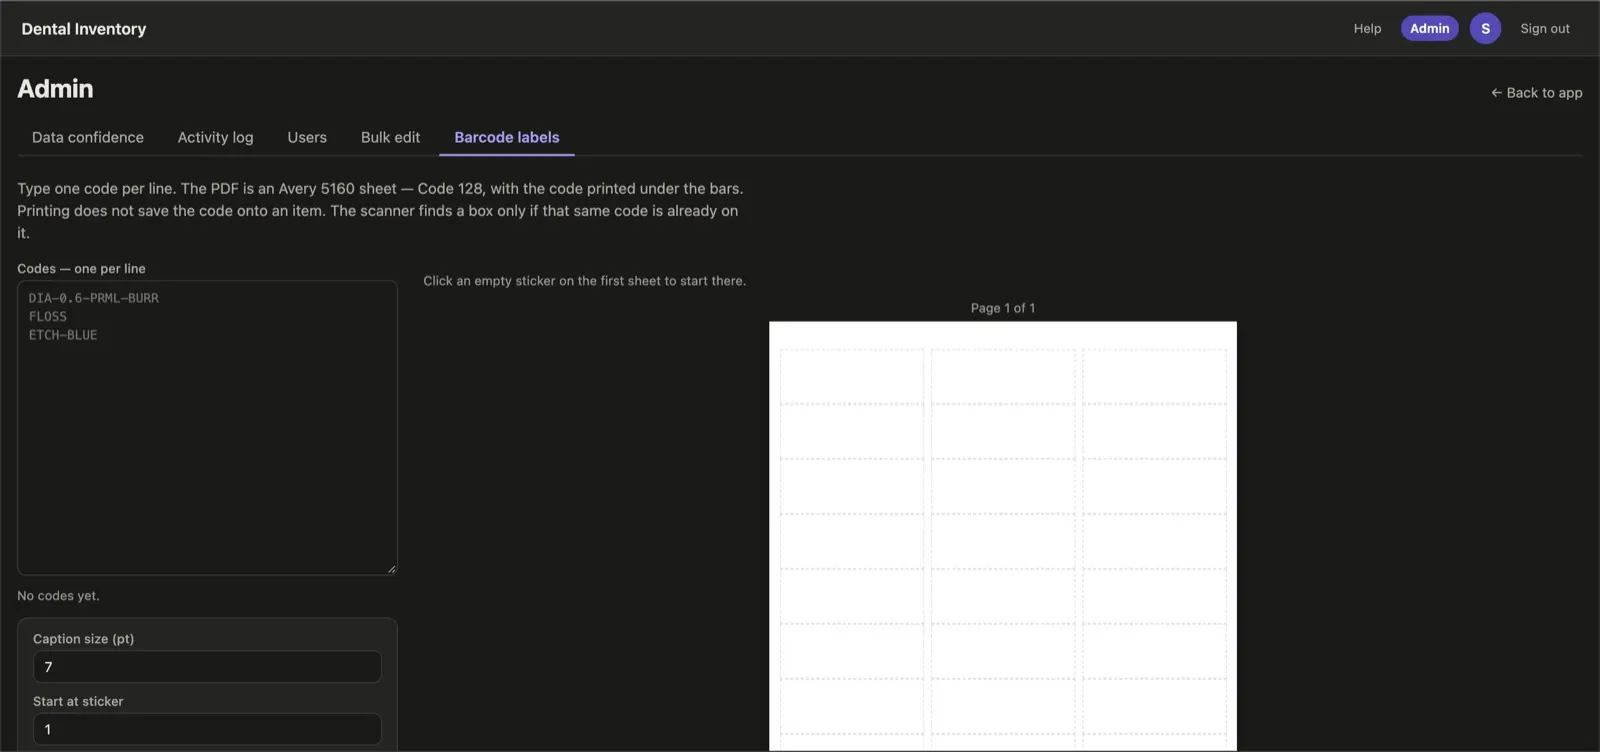Open the Dental Inventory home title

click(x=84, y=29)
